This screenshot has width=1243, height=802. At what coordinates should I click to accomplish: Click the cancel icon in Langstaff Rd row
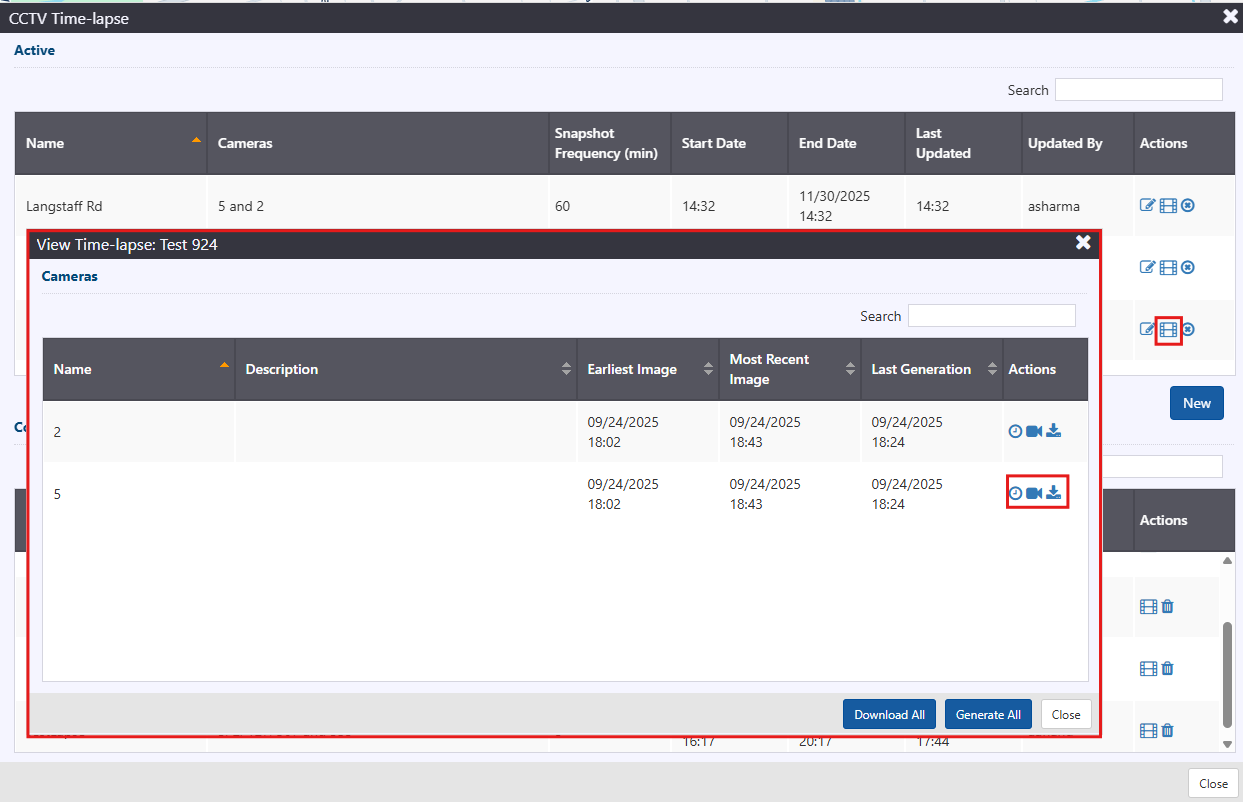(1188, 206)
